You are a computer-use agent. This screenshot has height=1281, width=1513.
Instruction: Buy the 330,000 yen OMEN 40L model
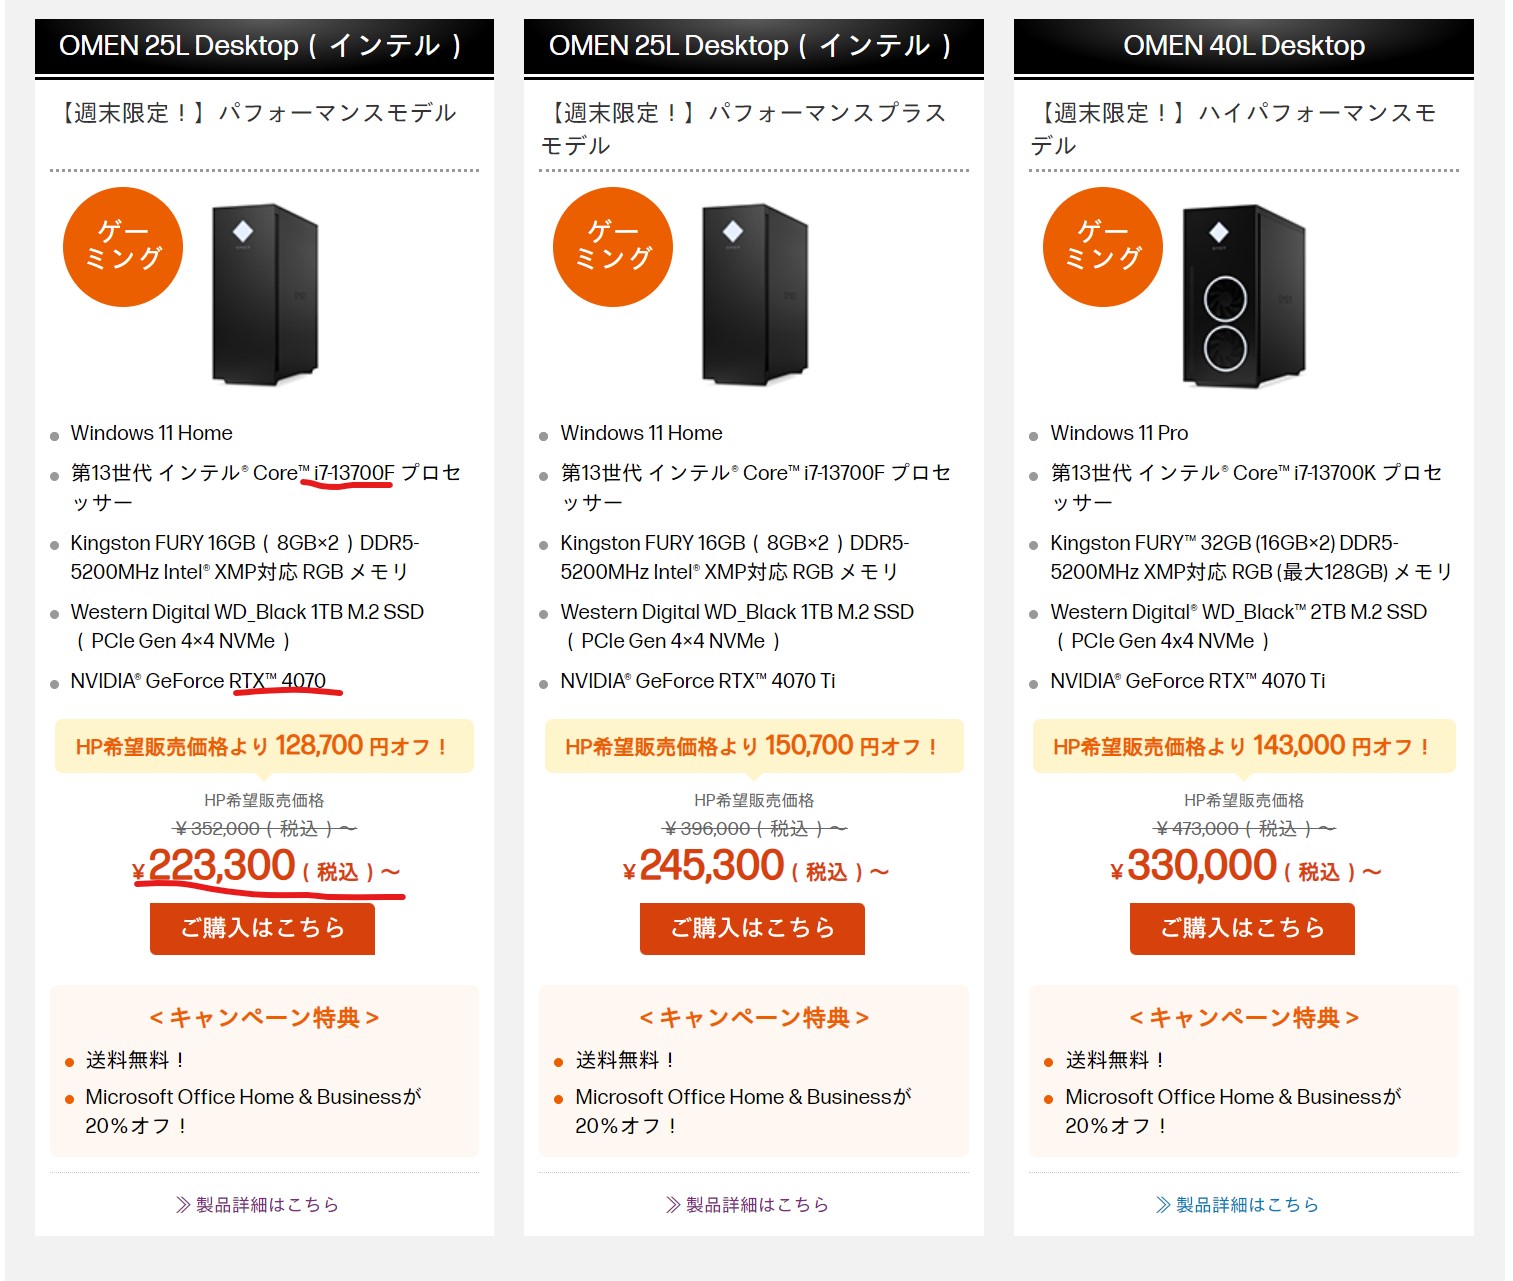tap(1242, 929)
